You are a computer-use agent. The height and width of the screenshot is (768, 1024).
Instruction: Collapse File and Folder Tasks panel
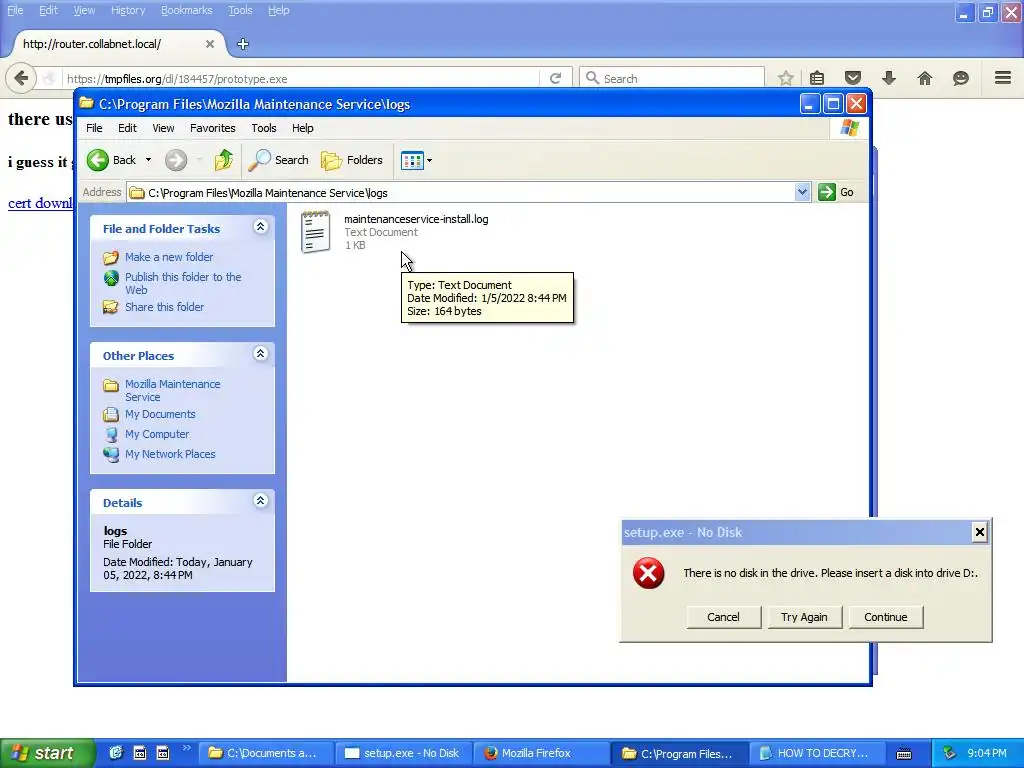pyautogui.click(x=260, y=227)
